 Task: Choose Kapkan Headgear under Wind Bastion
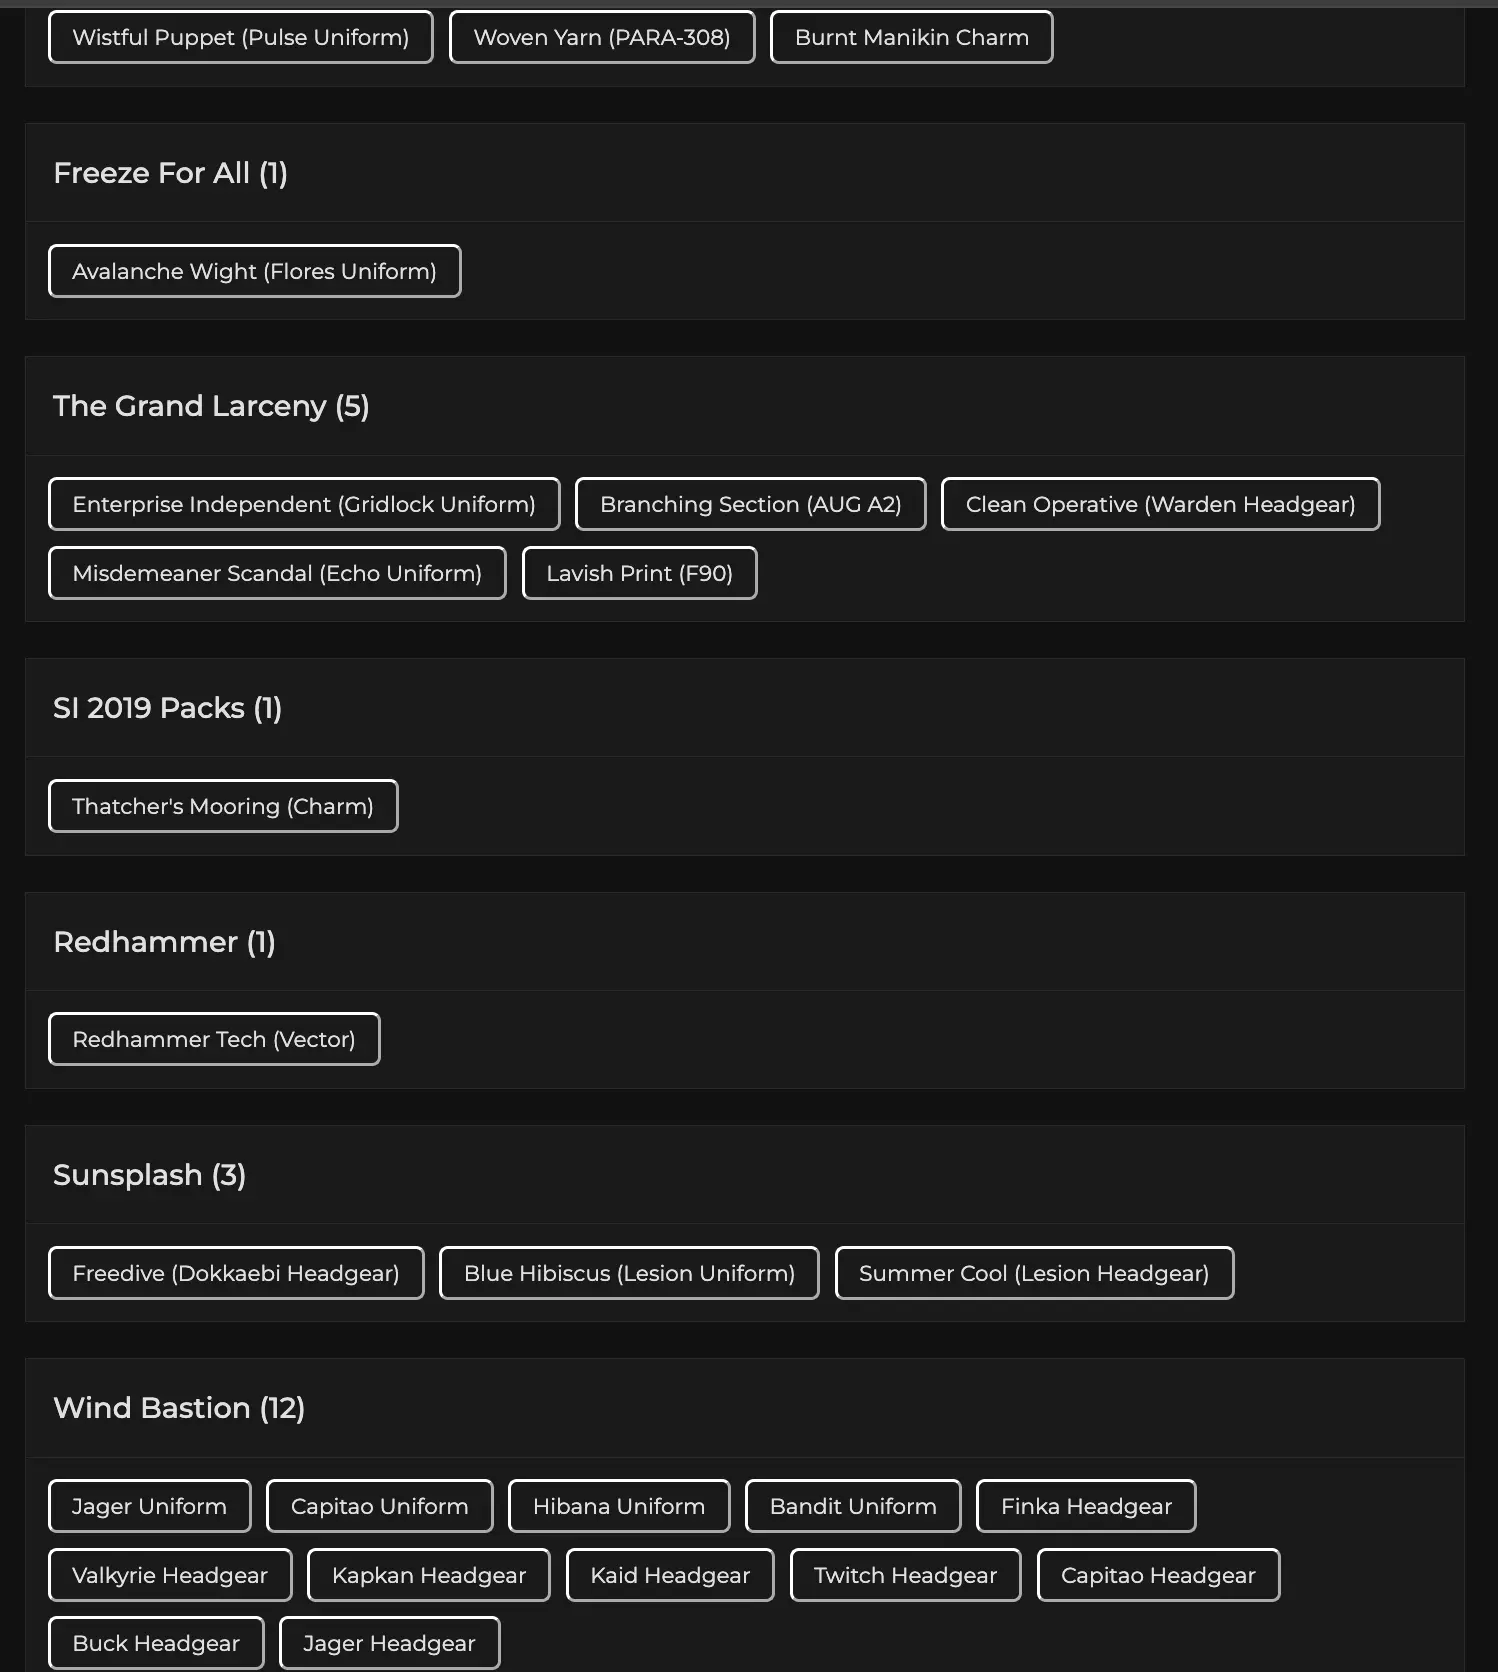point(428,1576)
